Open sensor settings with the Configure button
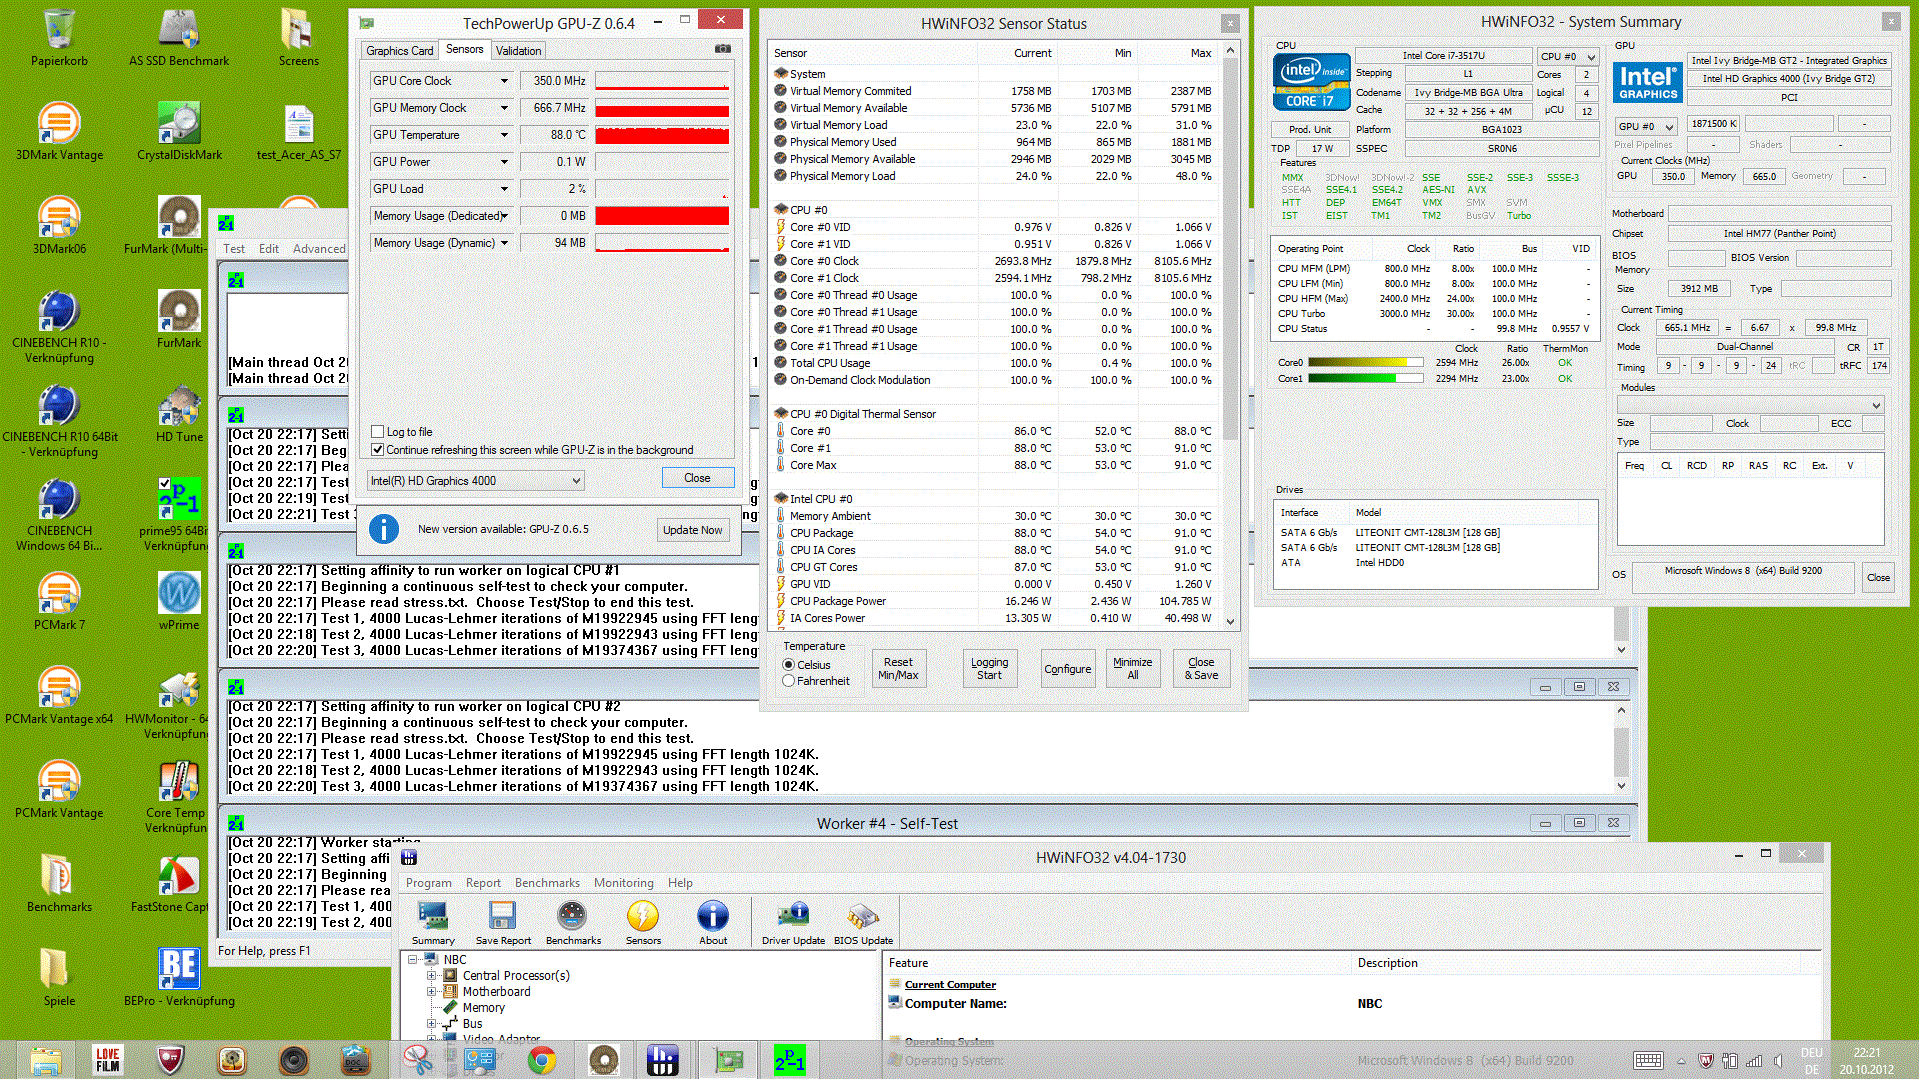 (x=1068, y=669)
